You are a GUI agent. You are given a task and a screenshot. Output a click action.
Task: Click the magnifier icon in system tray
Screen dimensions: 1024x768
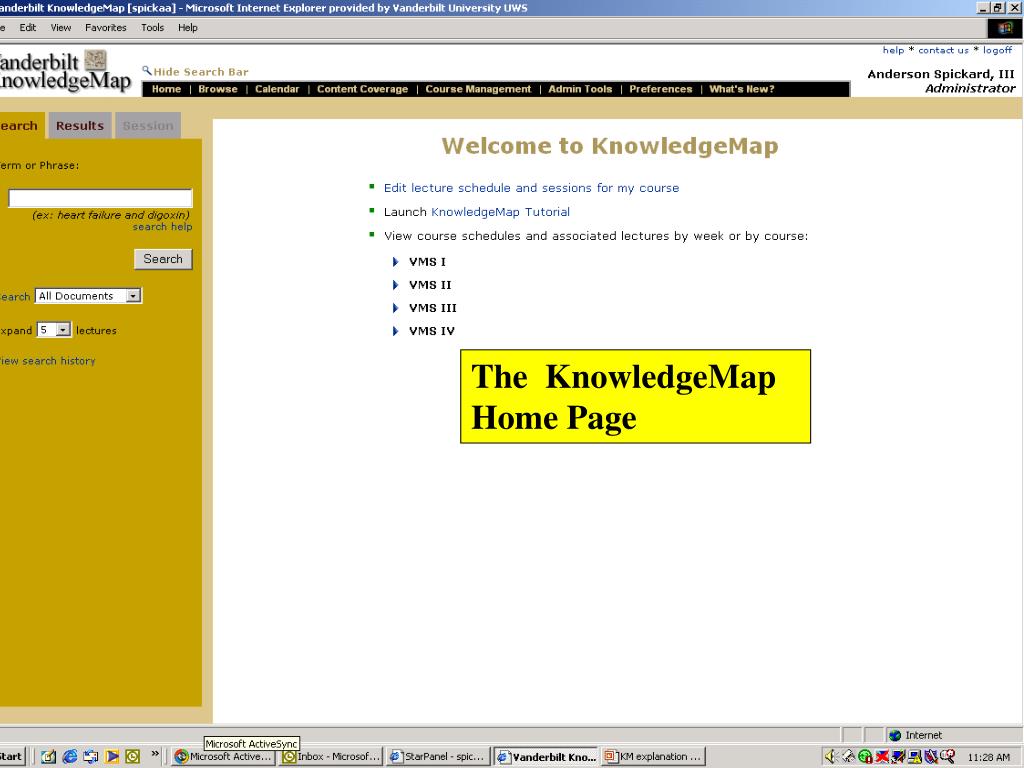click(948, 756)
